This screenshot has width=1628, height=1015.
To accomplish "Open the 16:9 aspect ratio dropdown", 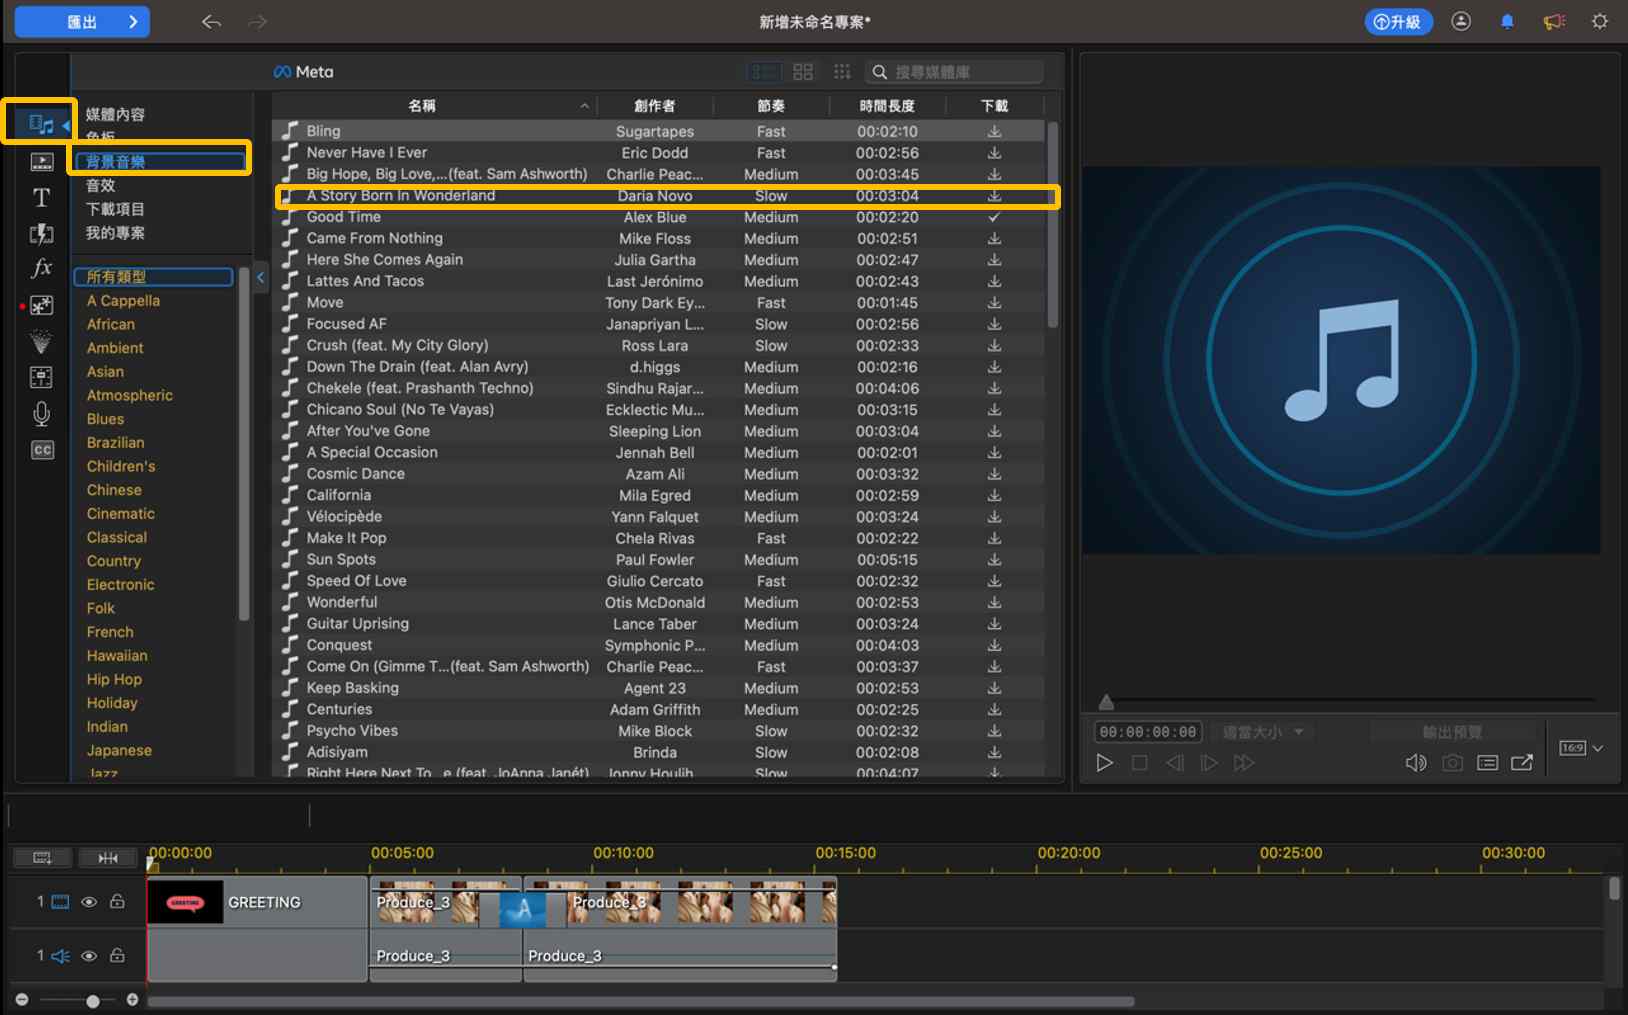I will coord(1581,748).
